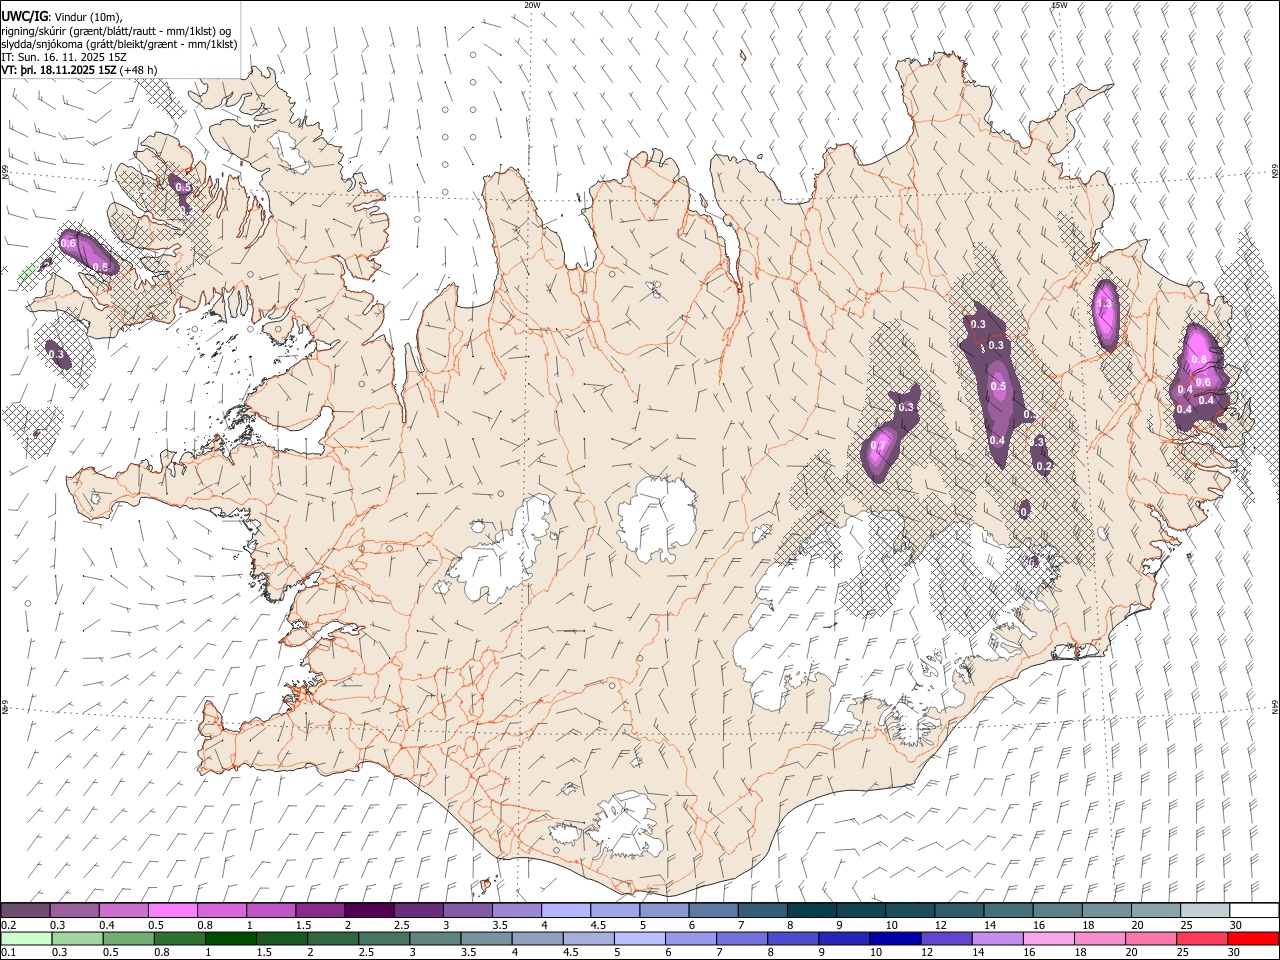Screen dimensions: 1280x960
Task: Click the '25' label in the rain legend row
Action: [x=1185, y=953]
